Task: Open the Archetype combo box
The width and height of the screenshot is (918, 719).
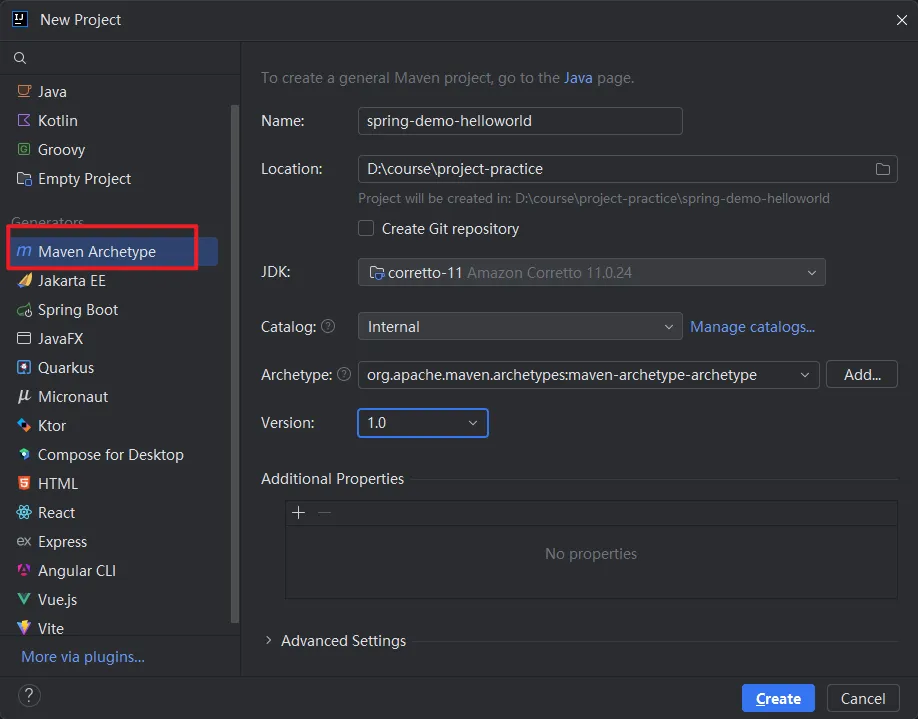Action: point(588,375)
